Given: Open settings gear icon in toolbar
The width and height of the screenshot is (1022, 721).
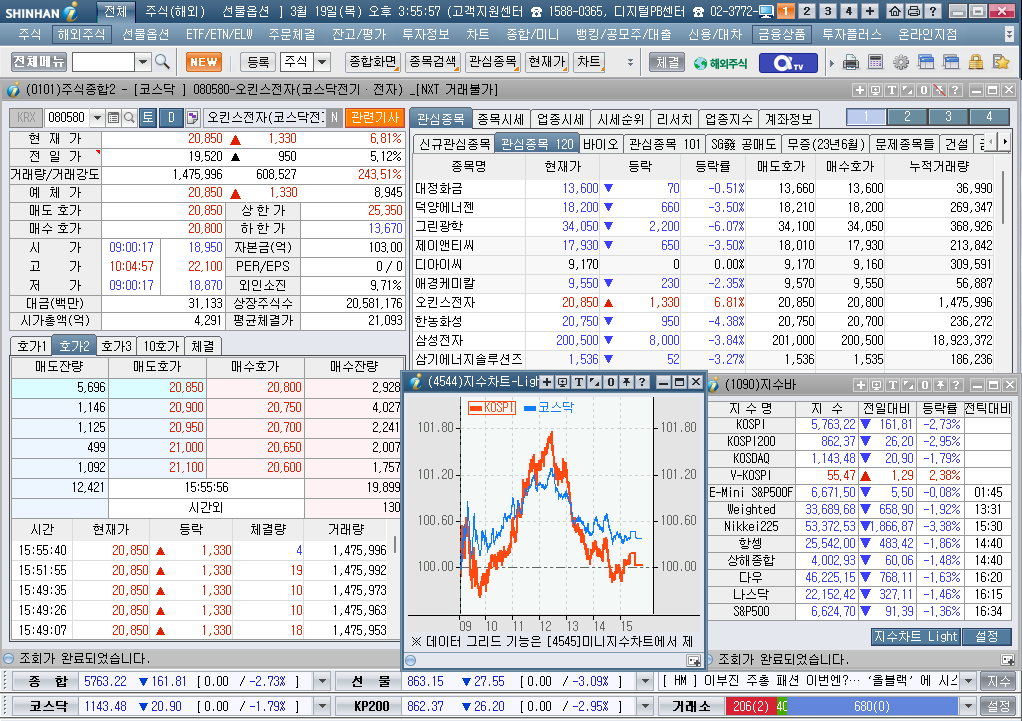Looking at the screenshot, I should click(901, 62).
